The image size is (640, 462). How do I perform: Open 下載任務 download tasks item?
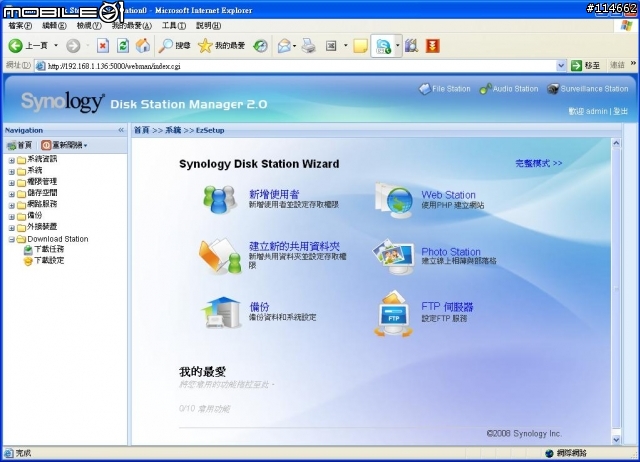coord(44,249)
